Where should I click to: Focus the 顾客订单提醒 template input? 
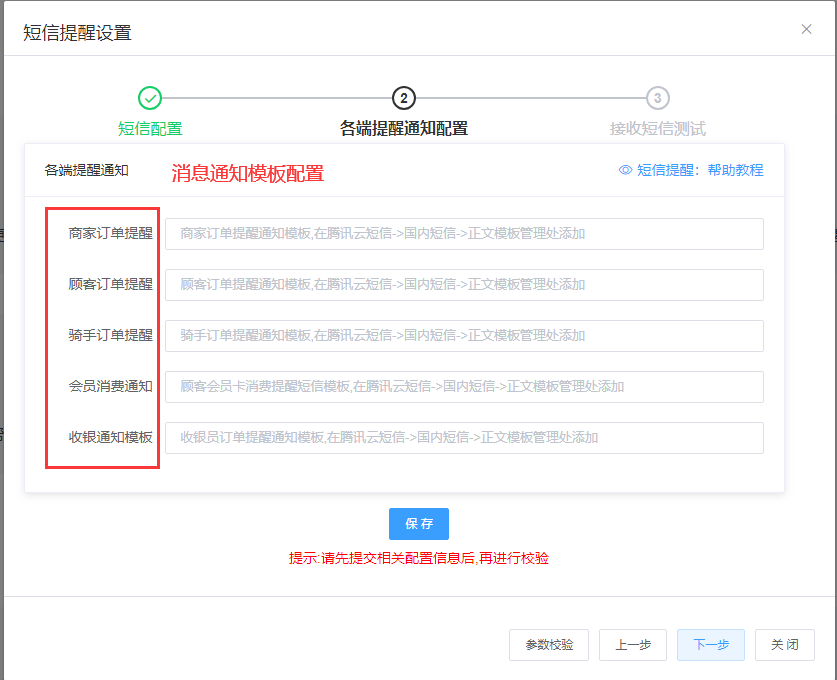pos(464,284)
